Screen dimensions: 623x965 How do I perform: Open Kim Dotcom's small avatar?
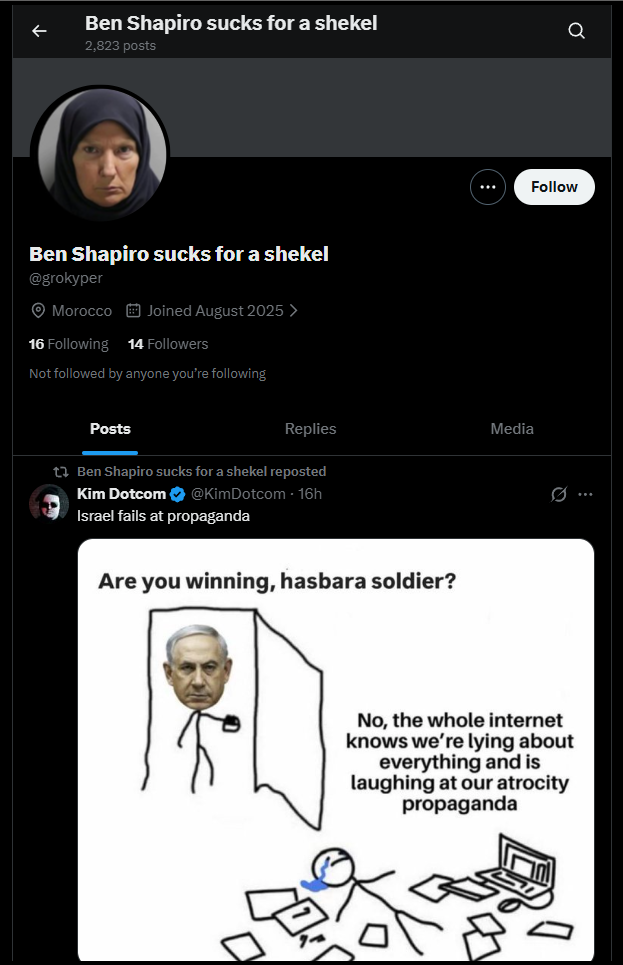(x=49, y=504)
